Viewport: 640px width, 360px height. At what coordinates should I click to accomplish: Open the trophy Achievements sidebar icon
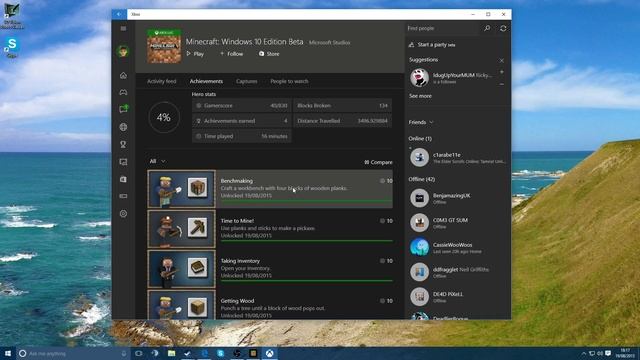click(123, 144)
